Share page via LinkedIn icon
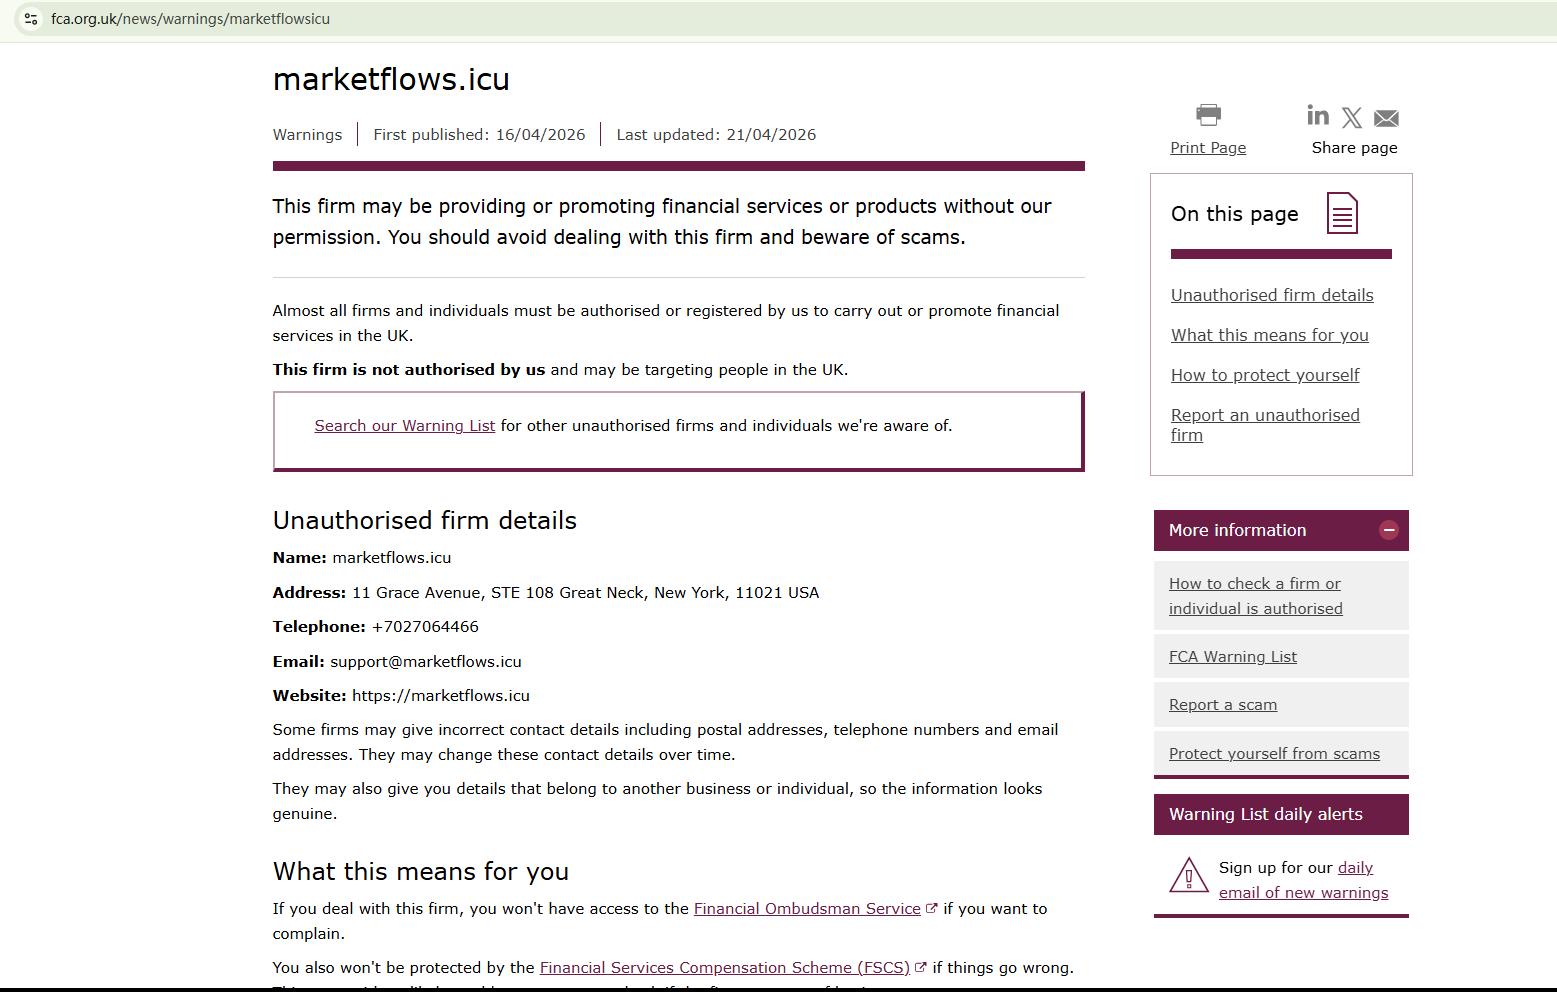Viewport: 1557px width, 992px height. coord(1318,116)
